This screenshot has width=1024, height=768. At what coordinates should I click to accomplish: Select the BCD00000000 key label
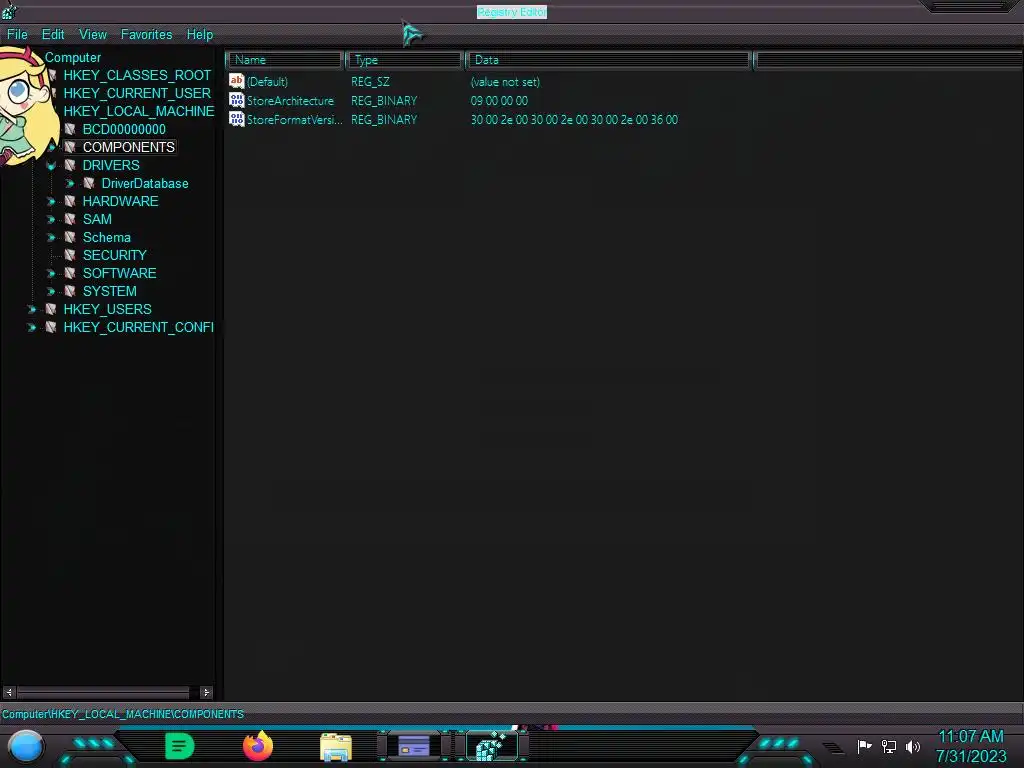[x=124, y=129]
